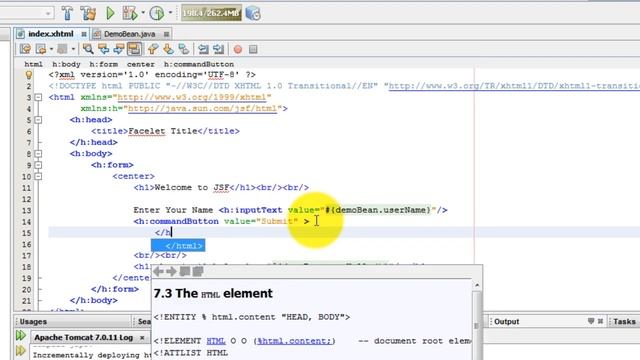Click the Clean and Build Project icon
Screen dimensions: 640x360
tap(88, 13)
